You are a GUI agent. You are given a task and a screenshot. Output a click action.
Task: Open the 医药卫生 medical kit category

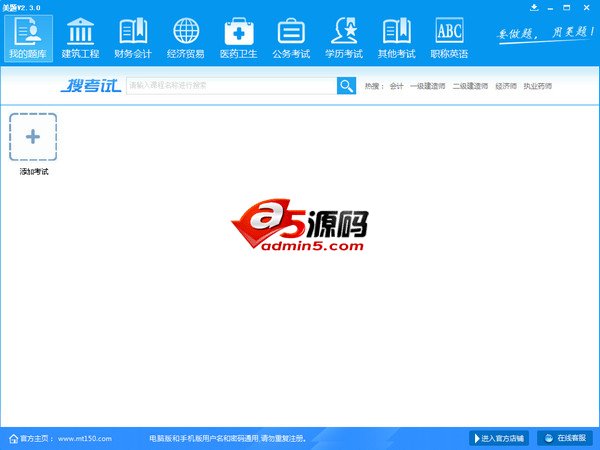tap(239, 38)
